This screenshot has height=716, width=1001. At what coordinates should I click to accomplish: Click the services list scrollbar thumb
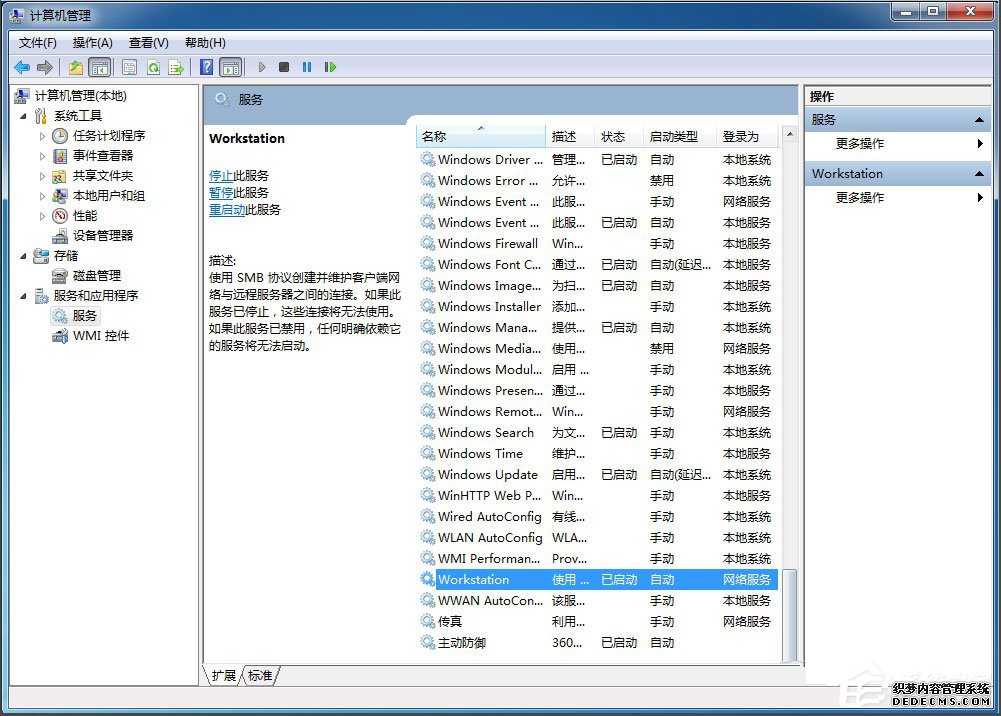(790, 615)
